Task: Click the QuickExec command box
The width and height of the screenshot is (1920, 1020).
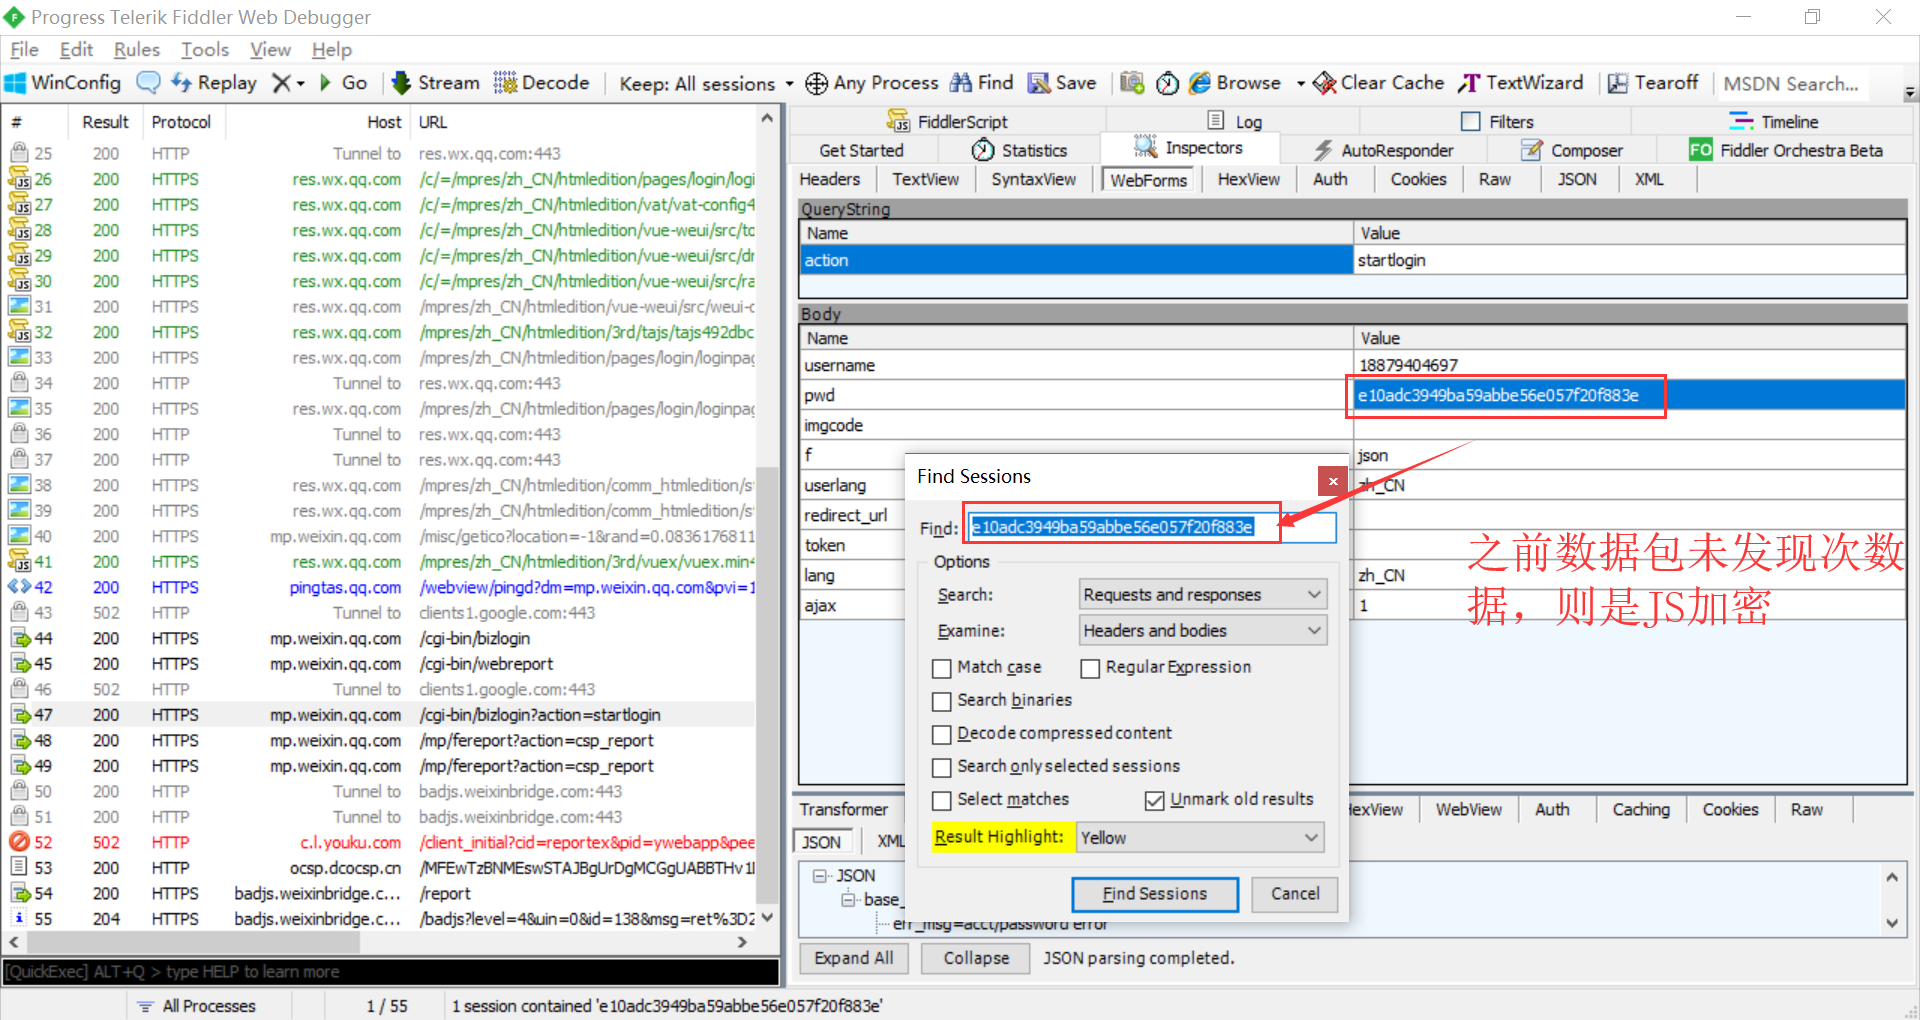Action: click(391, 972)
